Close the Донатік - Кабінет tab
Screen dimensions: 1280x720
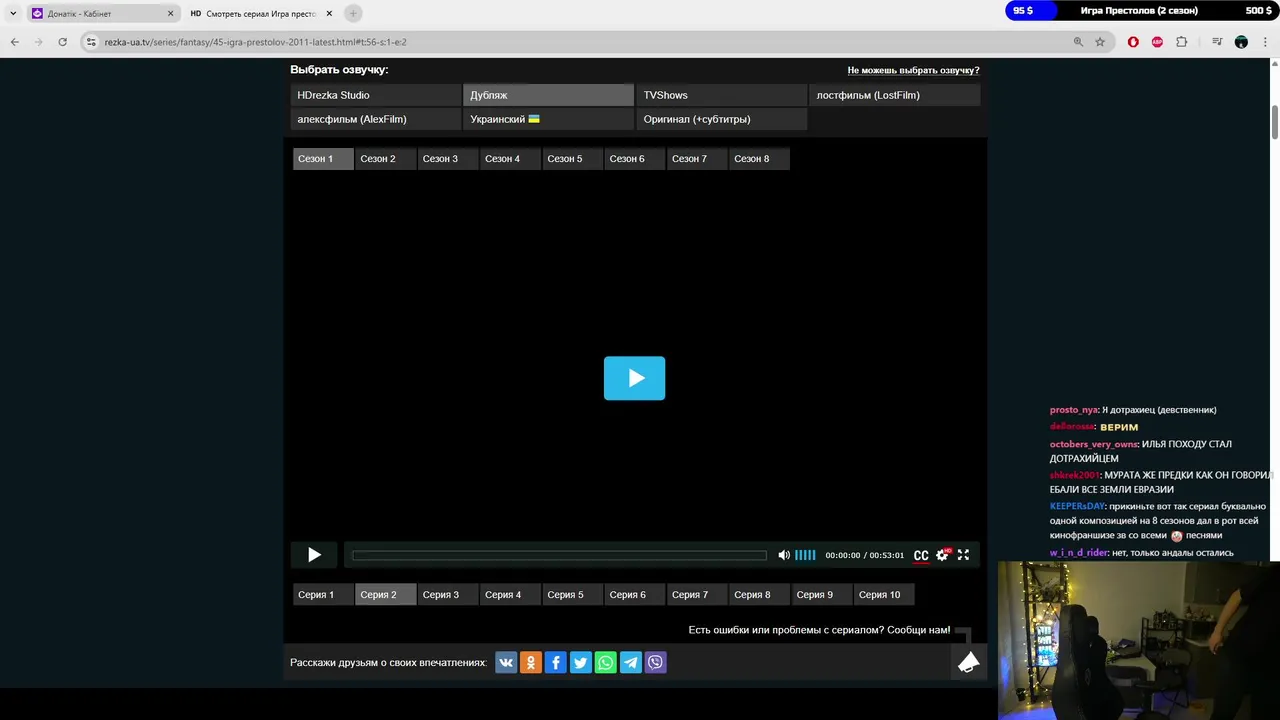pyautogui.click(x=170, y=14)
